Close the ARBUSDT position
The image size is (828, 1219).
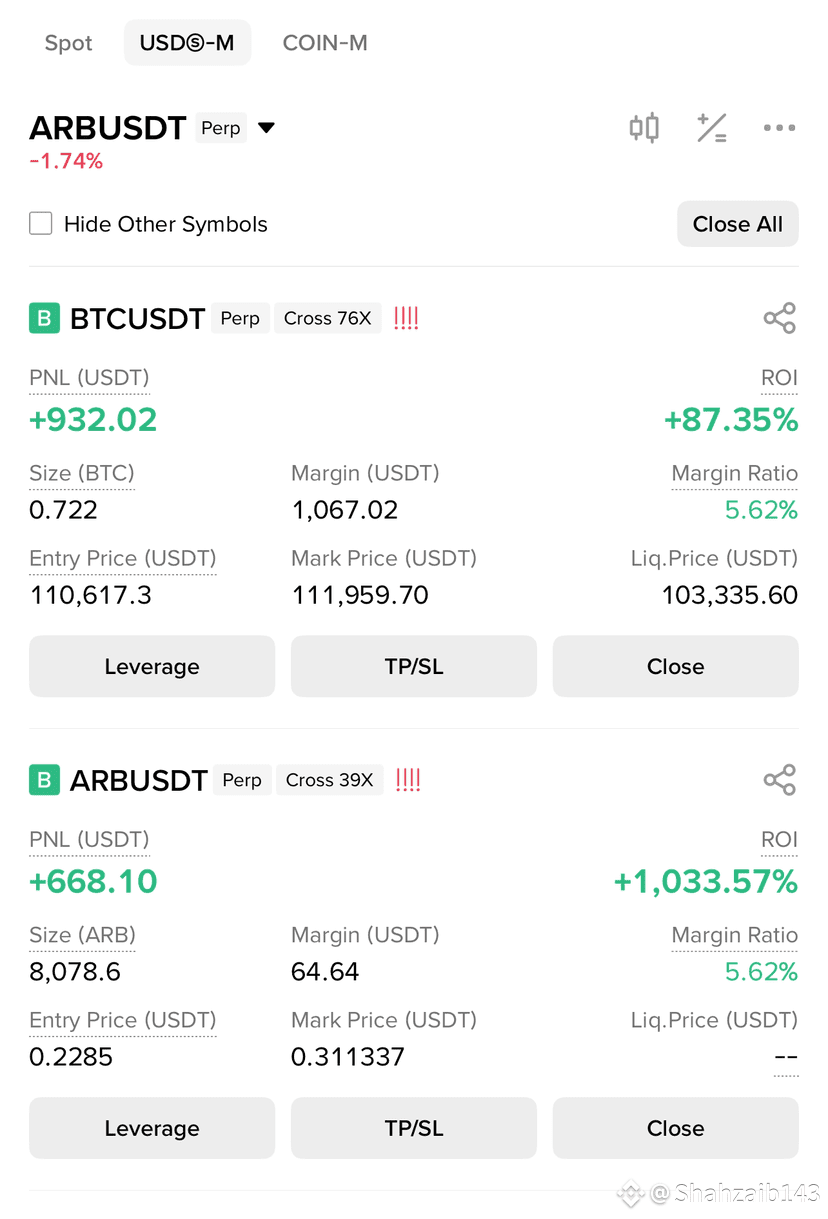pos(676,1128)
